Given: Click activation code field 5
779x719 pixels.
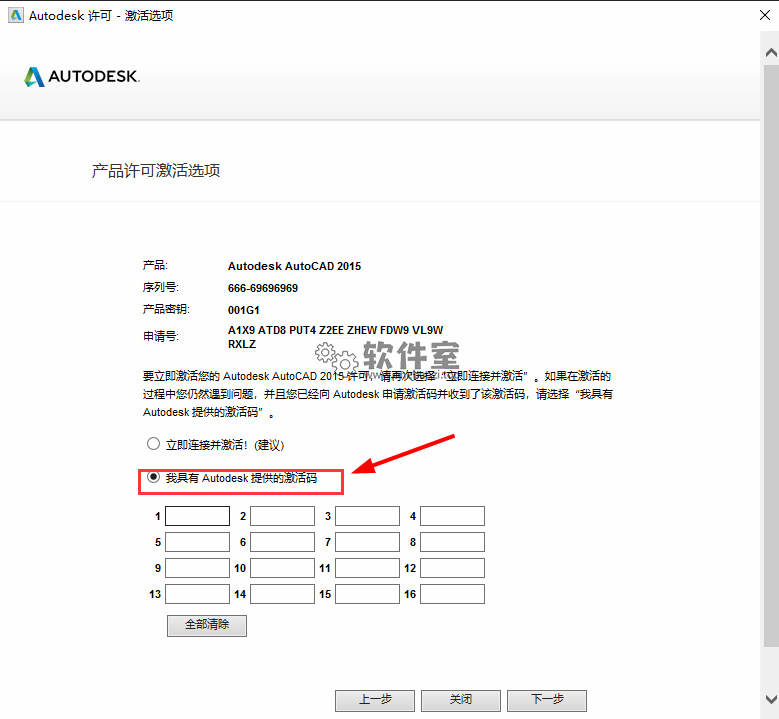Looking at the screenshot, I should pyautogui.click(x=197, y=542).
